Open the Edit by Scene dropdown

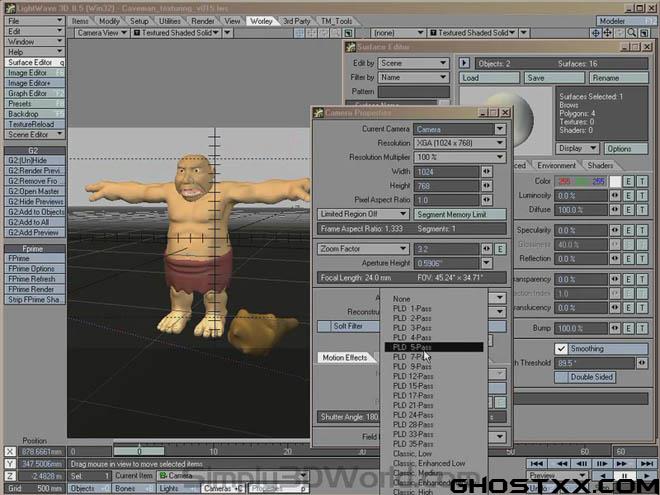[413, 63]
